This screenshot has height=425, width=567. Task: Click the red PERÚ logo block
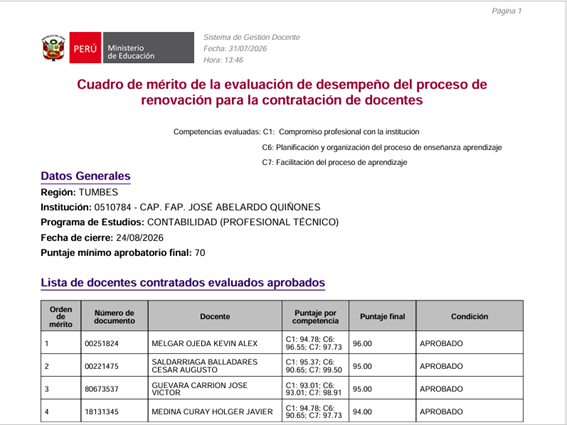(85, 47)
